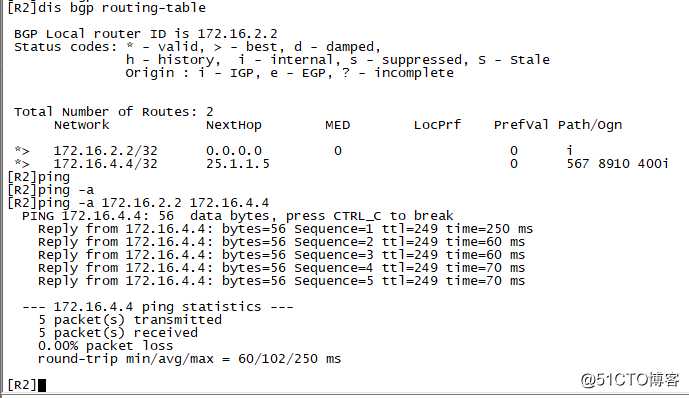Click the Sequence=1 reply line with time=250 ms
Viewport: 689px width, 398px height.
point(285,229)
